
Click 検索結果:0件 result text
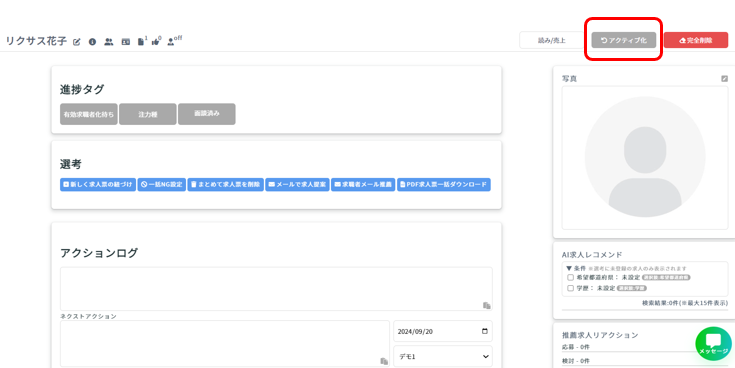685,303
